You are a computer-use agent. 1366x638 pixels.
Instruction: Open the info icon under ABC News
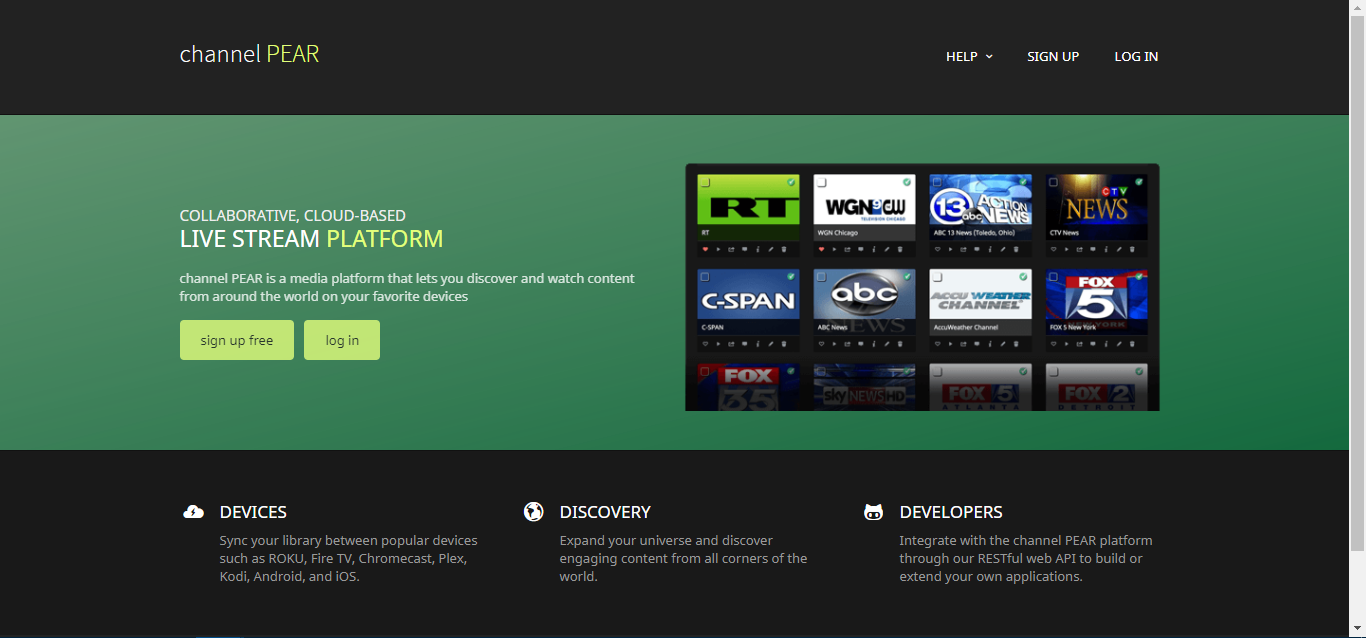(x=873, y=343)
